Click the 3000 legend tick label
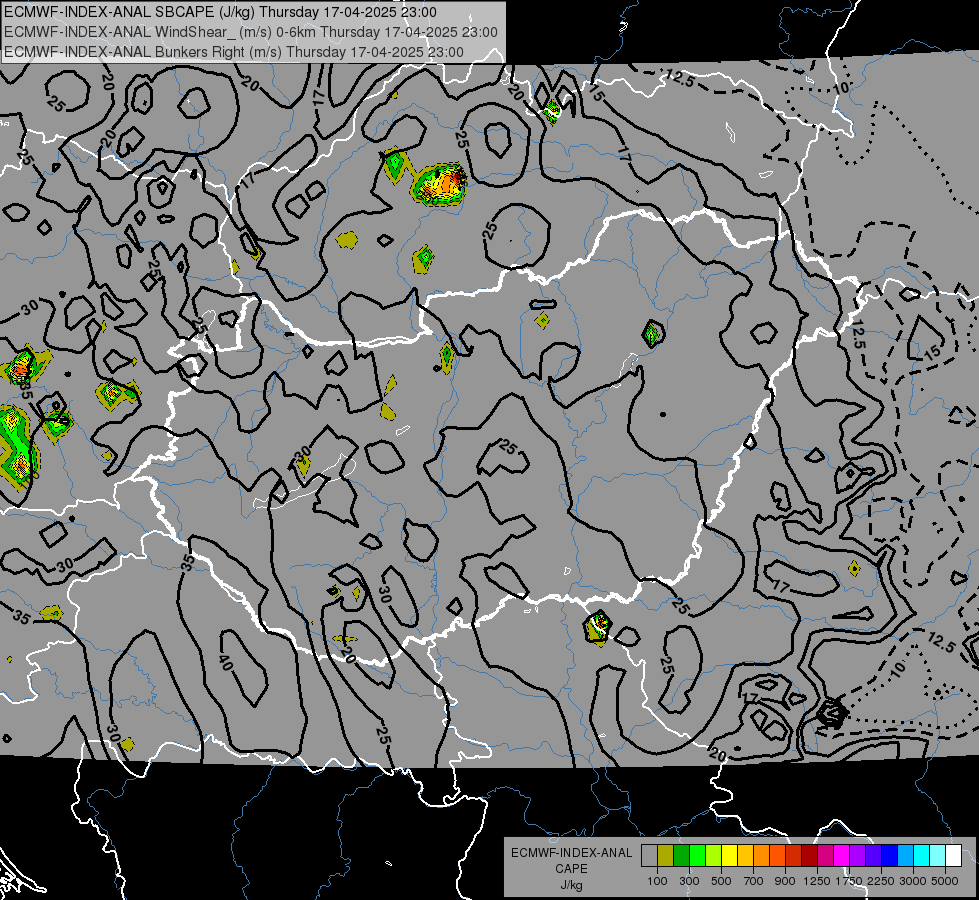Screen dimensions: 979x900 pyautogui.click(x=913, y=881)
